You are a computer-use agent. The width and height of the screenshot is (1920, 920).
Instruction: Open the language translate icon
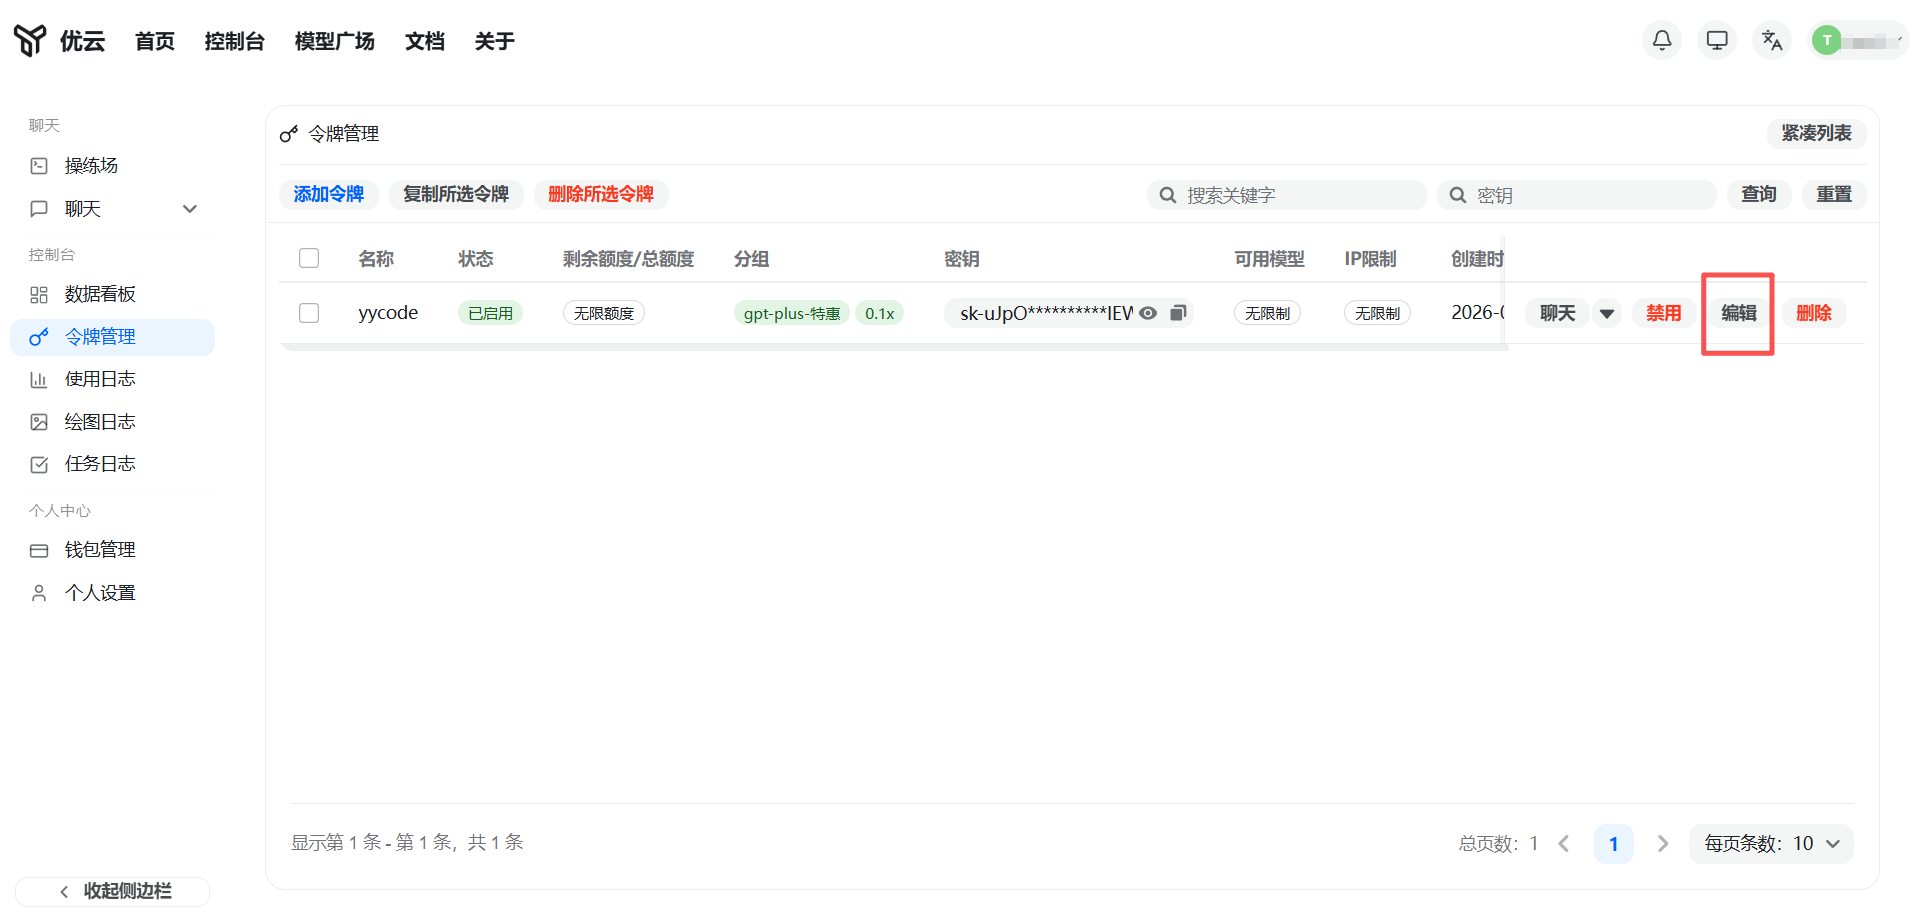pos(1772,40)
